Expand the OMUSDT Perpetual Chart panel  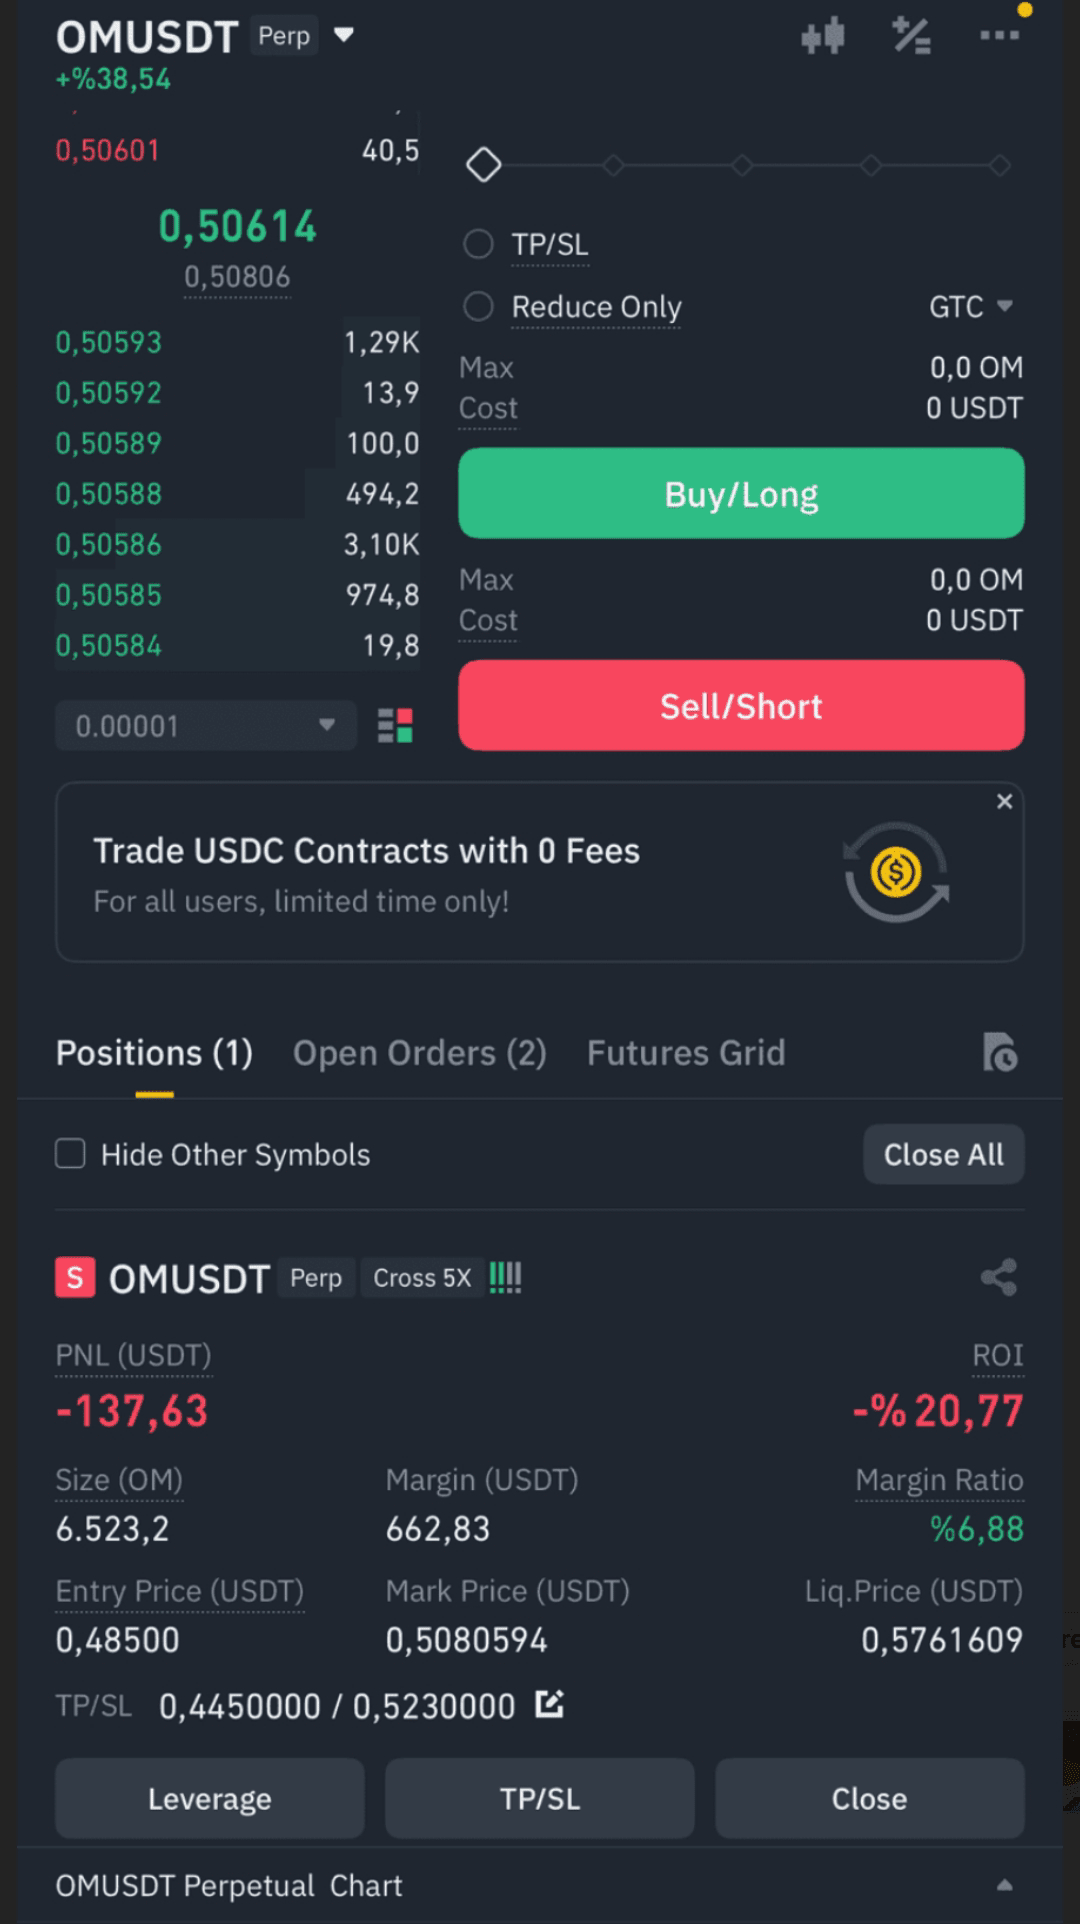pos(1005,1886)
